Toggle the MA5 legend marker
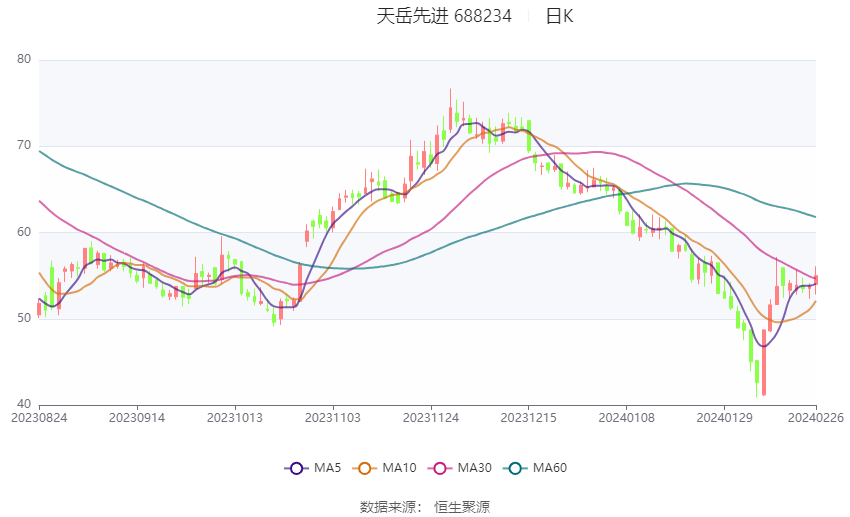This screenshot has height=517, width=850. pyautogui.click(x=296, y=468)
